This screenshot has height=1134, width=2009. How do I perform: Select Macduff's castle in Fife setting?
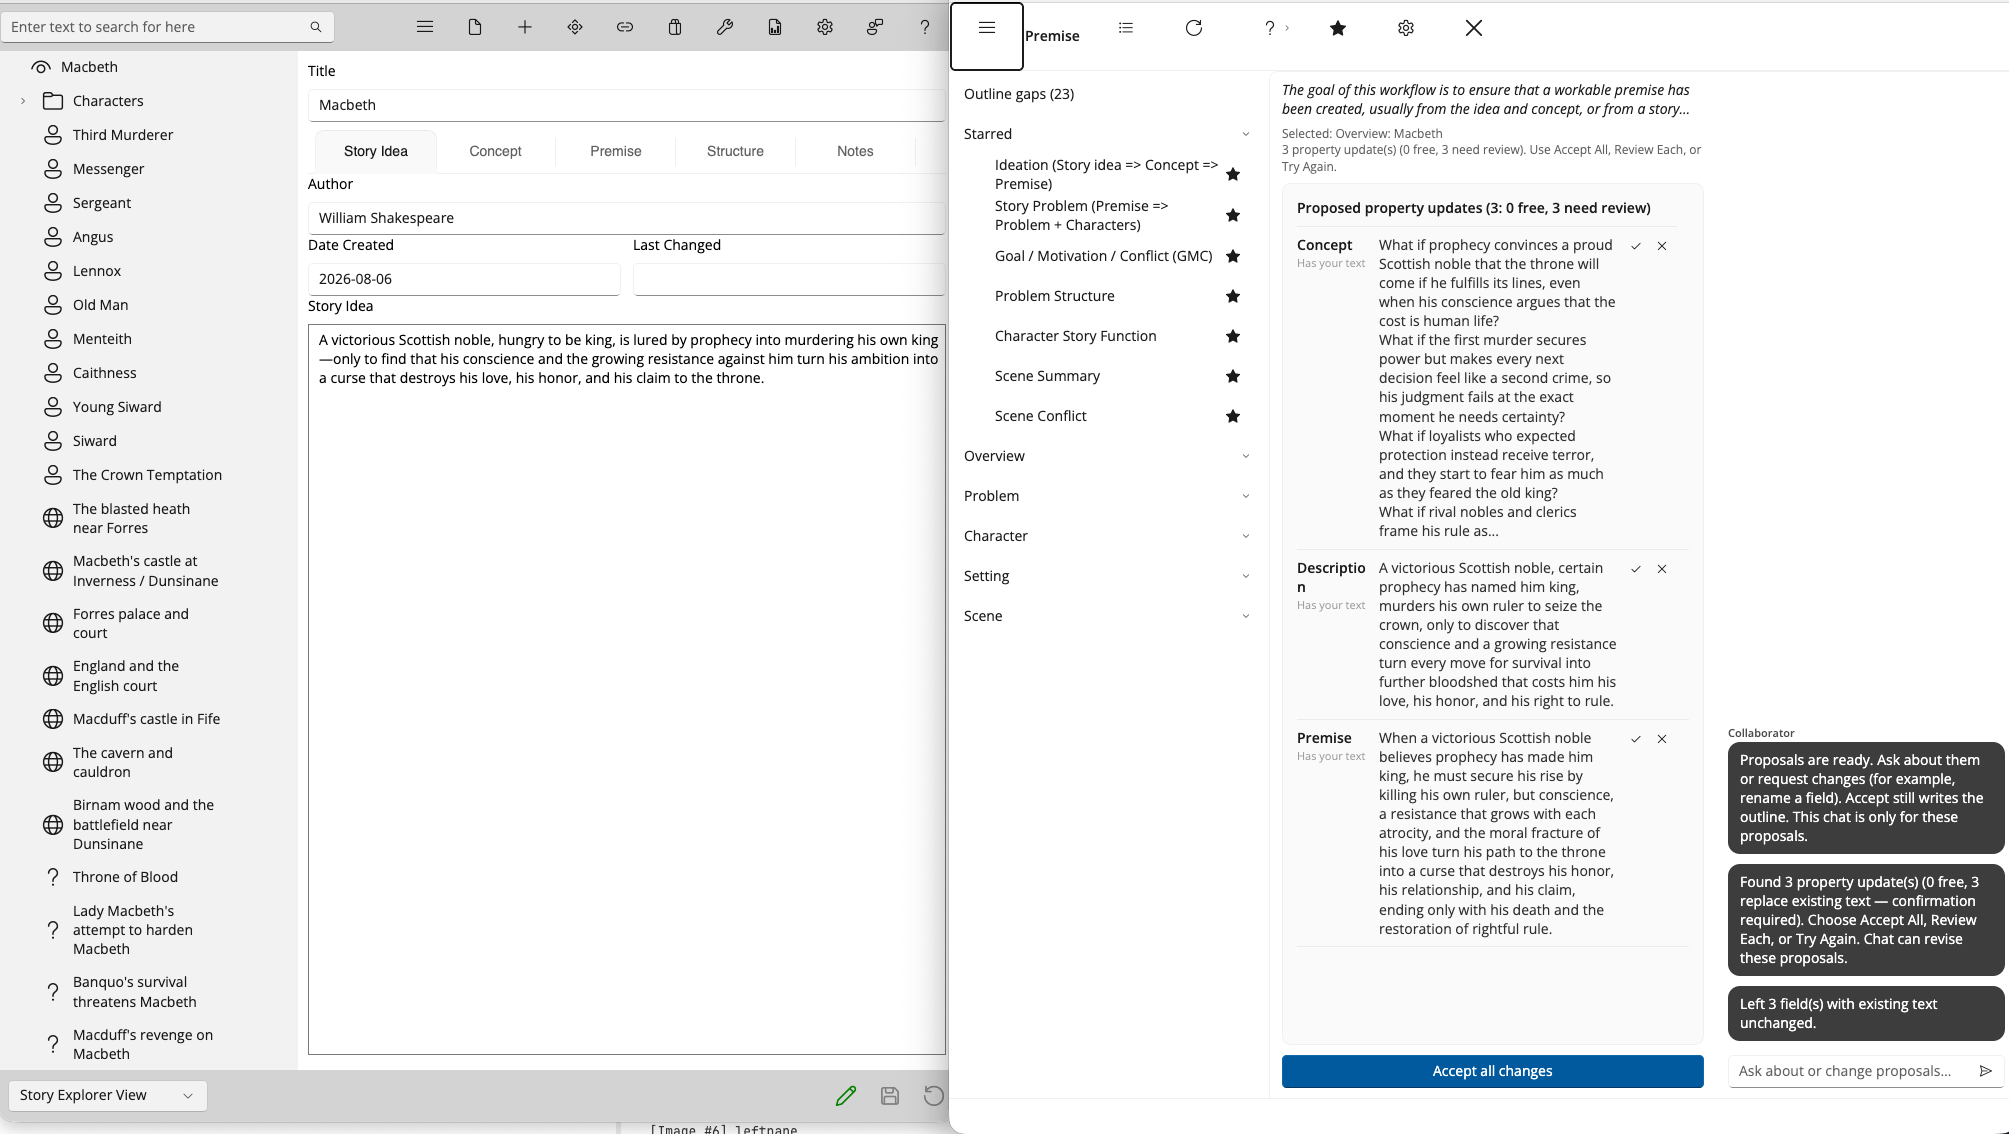tap(146, 719)
